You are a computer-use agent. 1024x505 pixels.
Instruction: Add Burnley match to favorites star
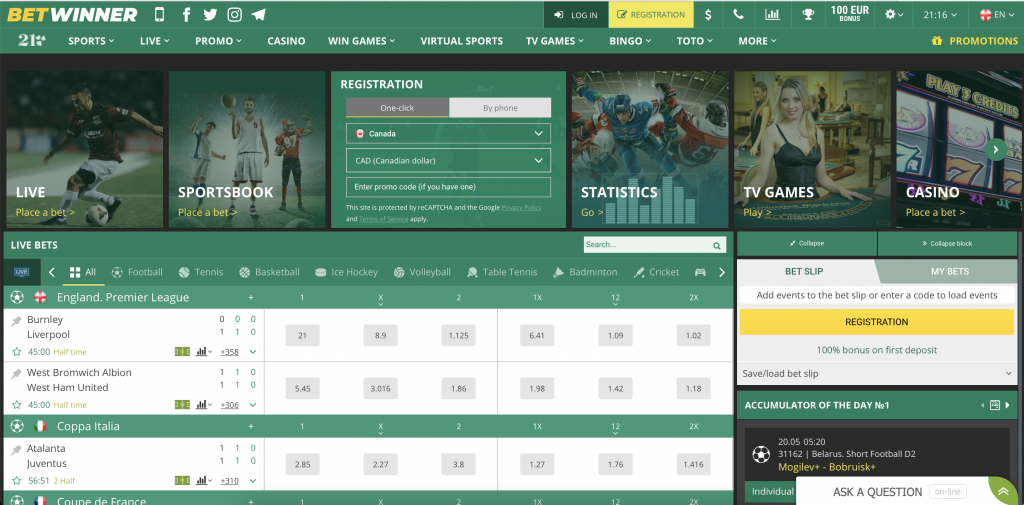pyautogui.click(x=17, y=351)
